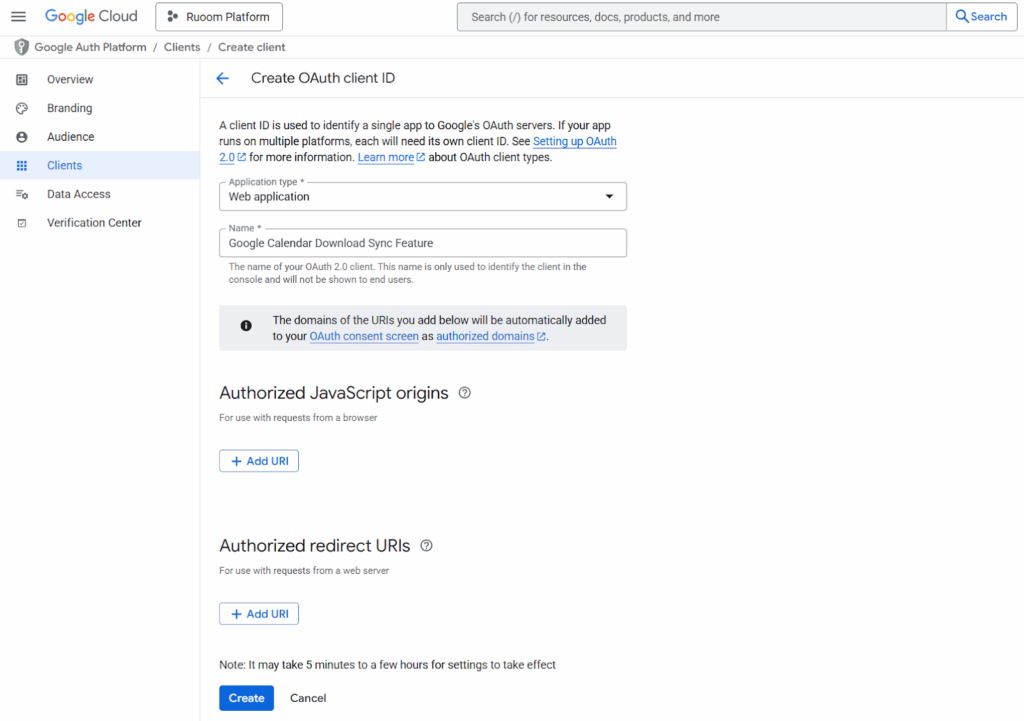This screenshot has height=721, width=1024.
Task: Click the Google Cloud logo
Action: coord(91,17)
